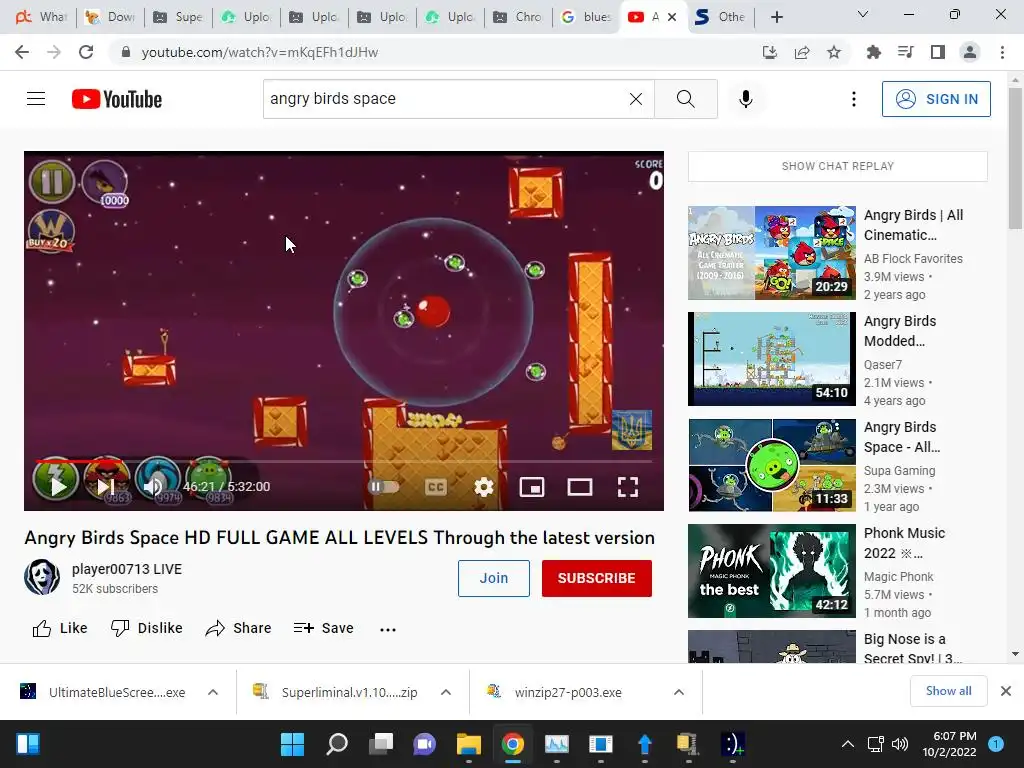1024x768 pixels.
Task: Mute the video volume
Action: click(x=153, y=487)
